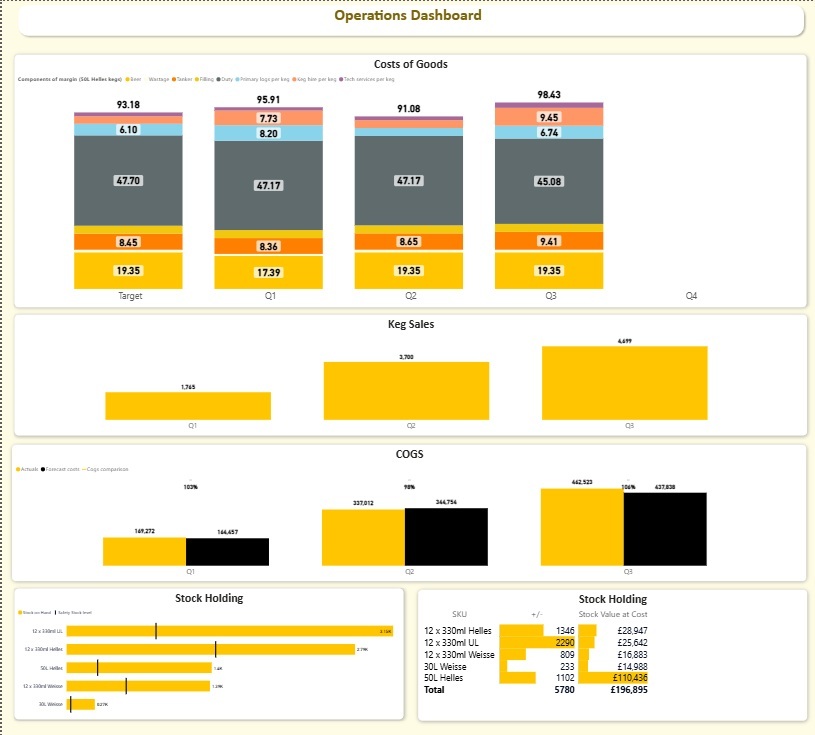Click the 50L Helles table row label
Image resolution: width=815 pixels, height=735 pixels.
tap(443, 678)
